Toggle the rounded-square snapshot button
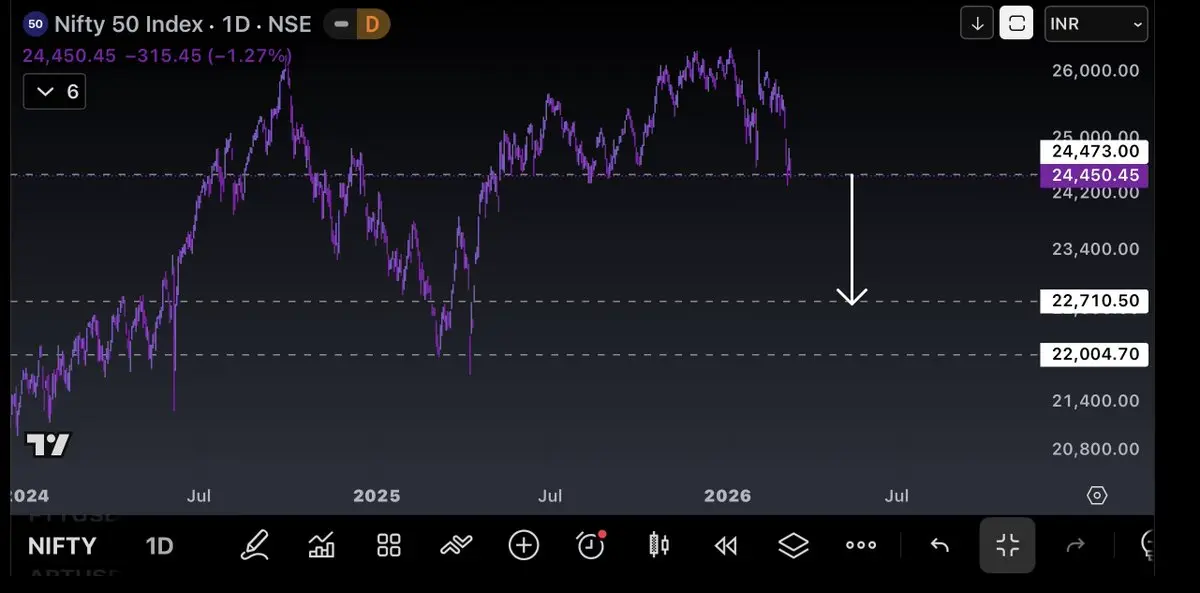The image size is (1200, 593). [1017, 24]
